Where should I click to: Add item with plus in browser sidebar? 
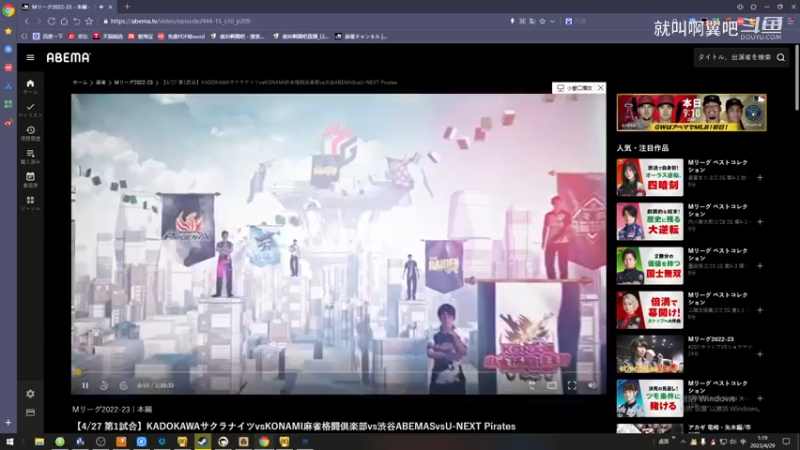(x=8, y=422)
